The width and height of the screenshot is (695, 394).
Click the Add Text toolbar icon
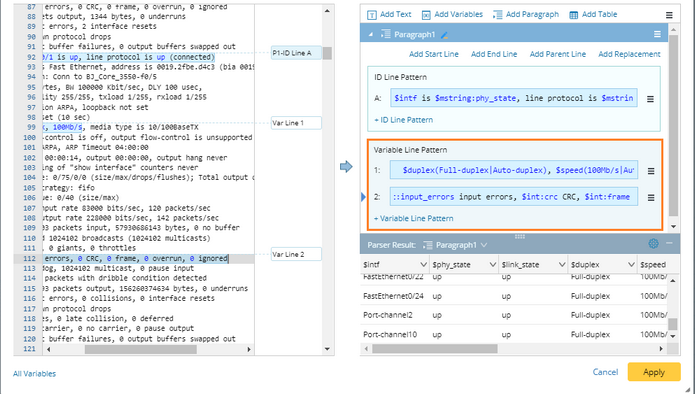372,15
